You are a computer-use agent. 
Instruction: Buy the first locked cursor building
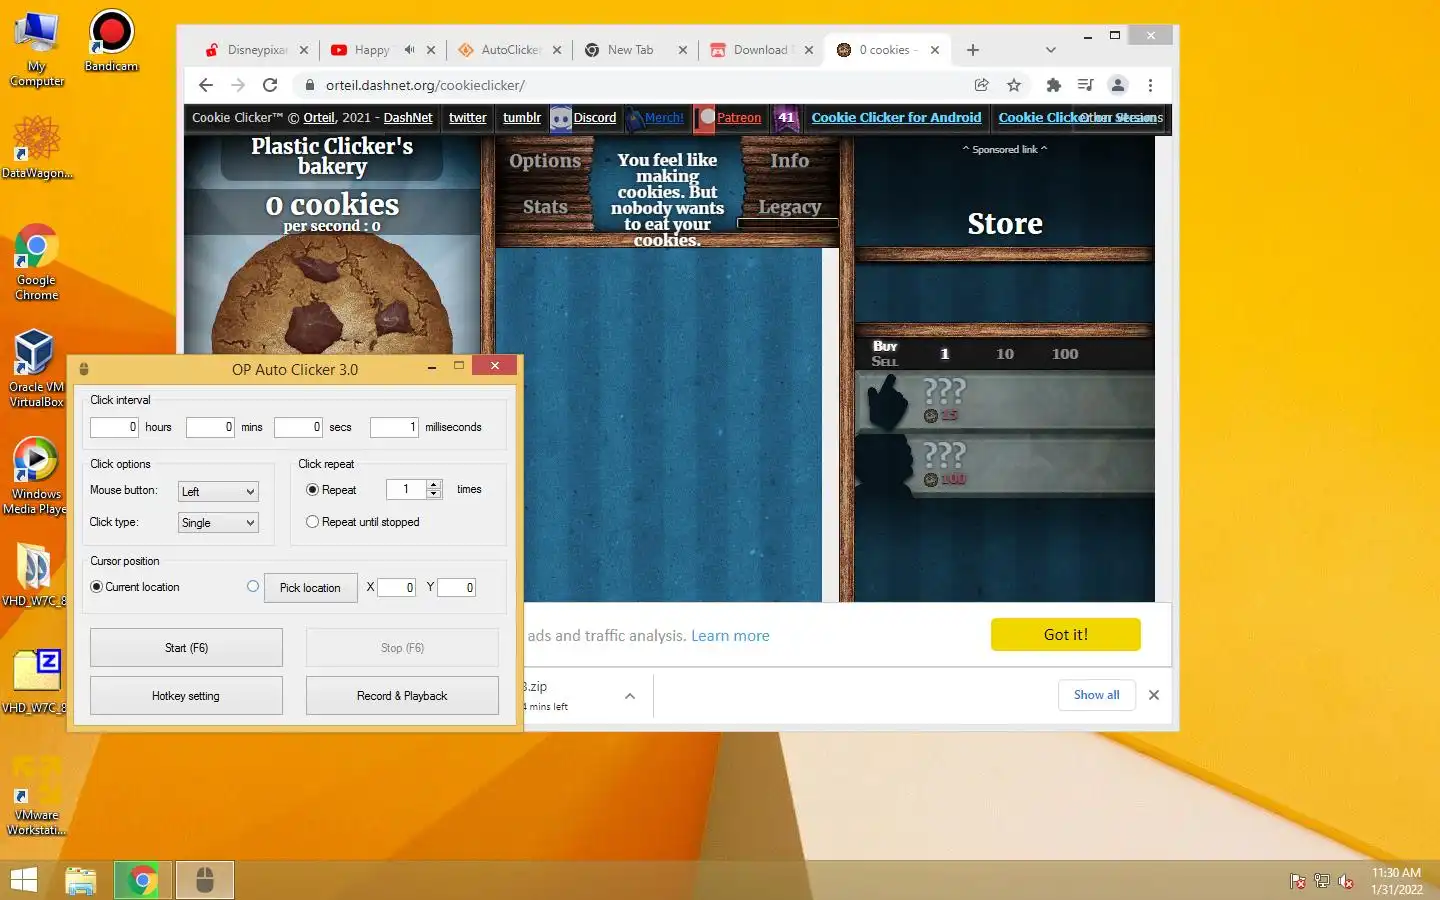point(1004,400)
